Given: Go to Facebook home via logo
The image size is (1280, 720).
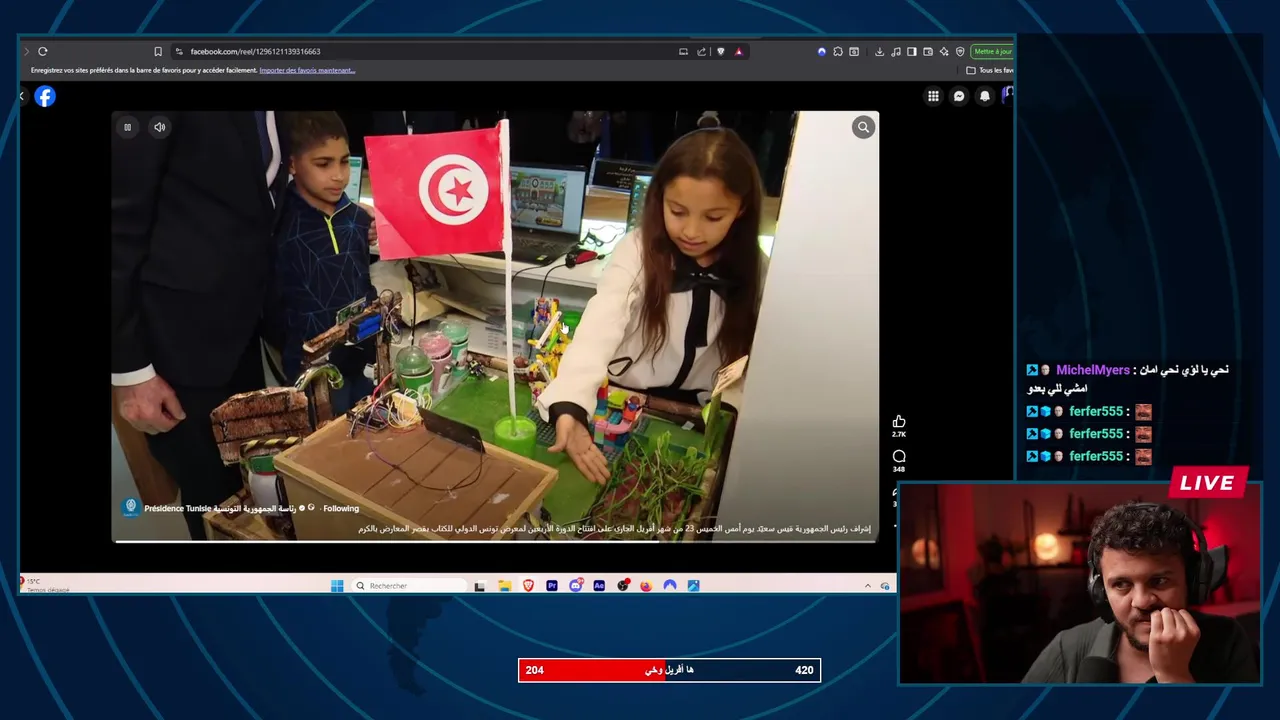Looking at the screenshot, I should pyautogui.click(x=45, y=96).
